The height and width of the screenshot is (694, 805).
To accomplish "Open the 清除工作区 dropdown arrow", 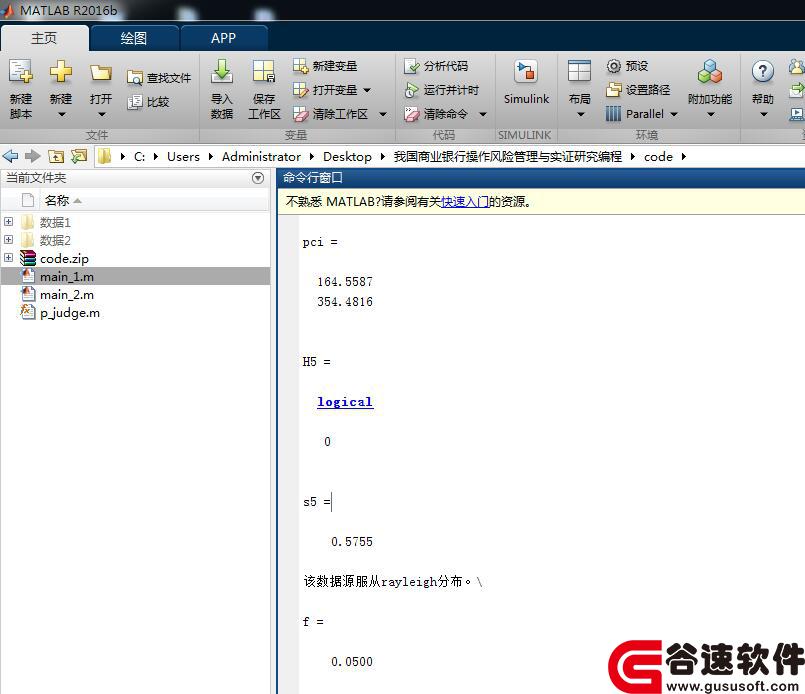I will click(x=383, y=114).
